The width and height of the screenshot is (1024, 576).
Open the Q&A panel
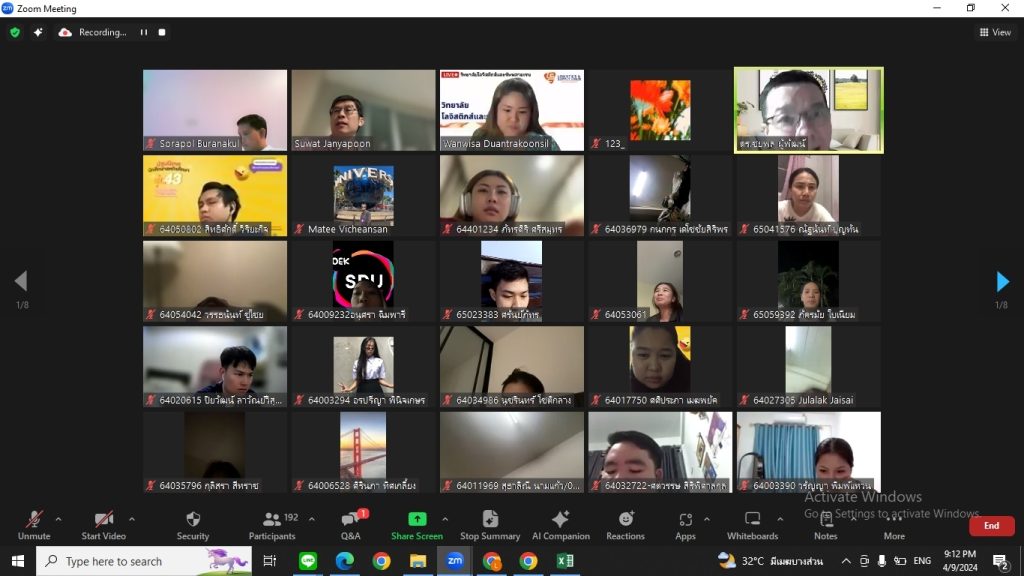pyautogui.click(x=351, y=526)
